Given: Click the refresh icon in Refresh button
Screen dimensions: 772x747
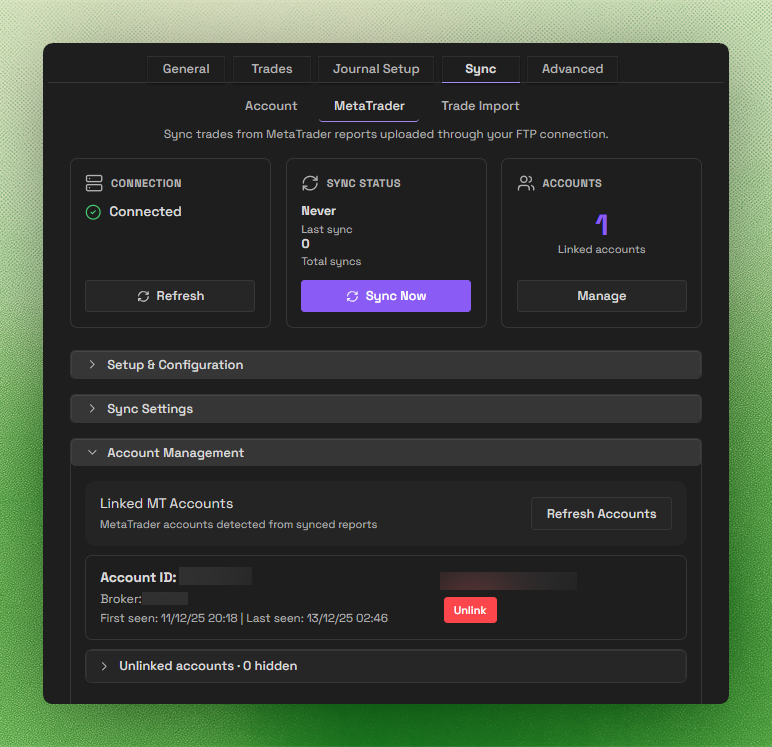Looking at the screenshot, I should (x=143, y=296).
